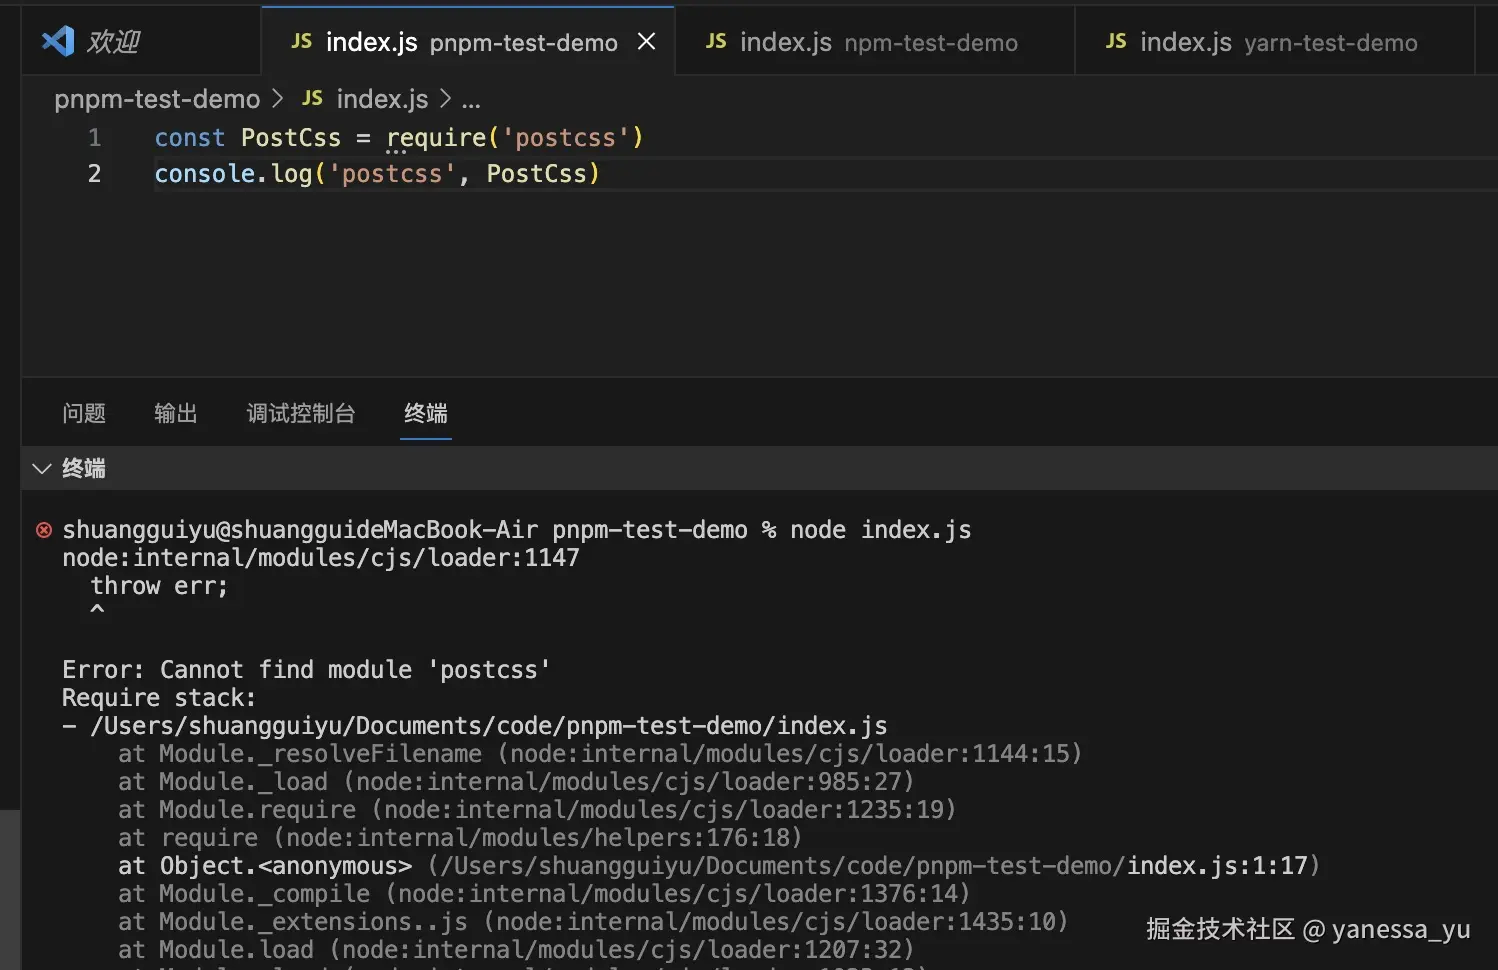The height and width of the screenshot is (970, 1498).
Task: Click the Module.require loader:1235:19 stack line
Action: pyautogui.click(x=537, y=810)
